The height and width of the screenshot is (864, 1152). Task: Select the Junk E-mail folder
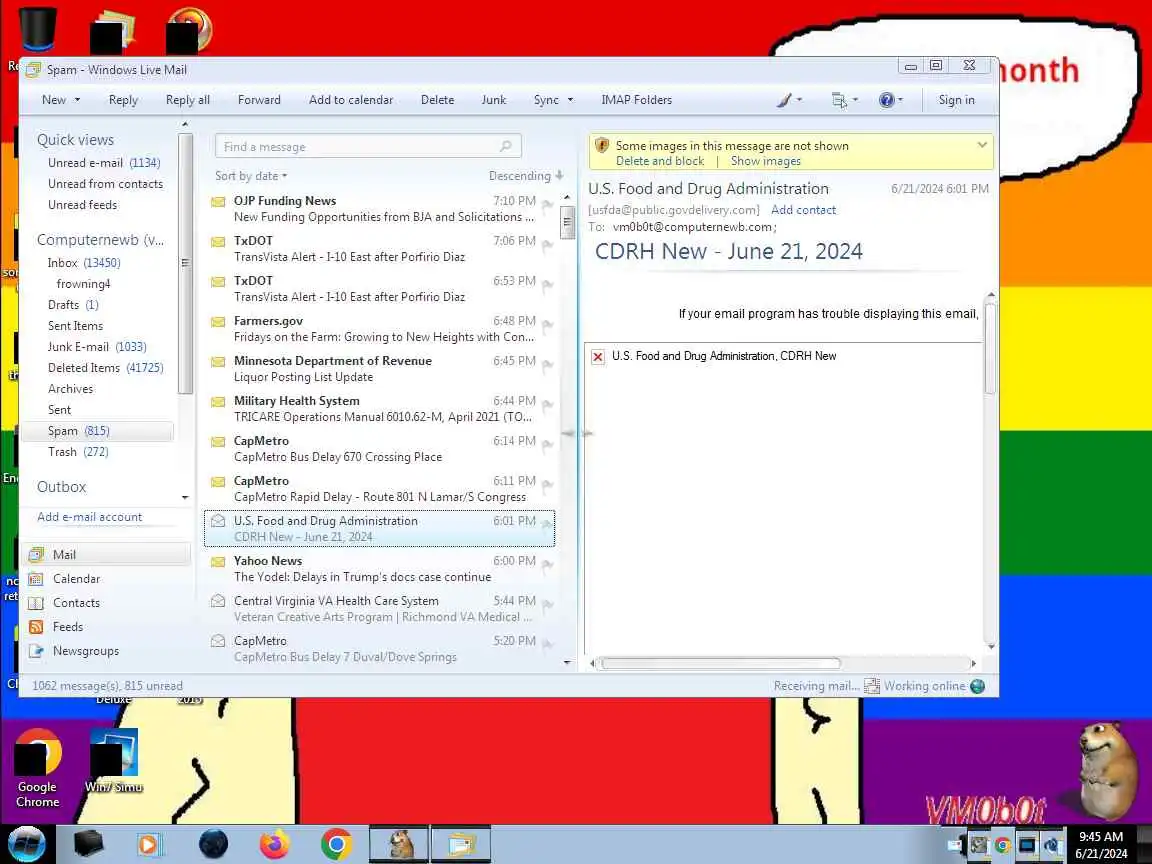[97, 347]
